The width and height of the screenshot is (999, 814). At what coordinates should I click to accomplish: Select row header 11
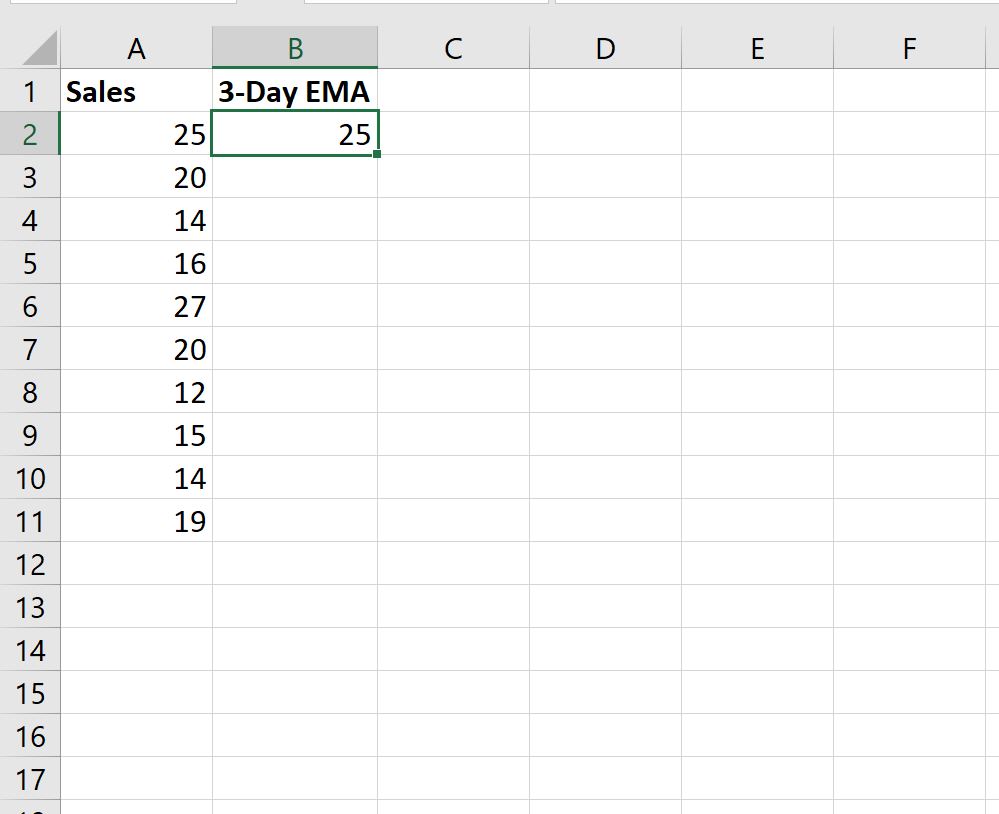pos(30,521)
